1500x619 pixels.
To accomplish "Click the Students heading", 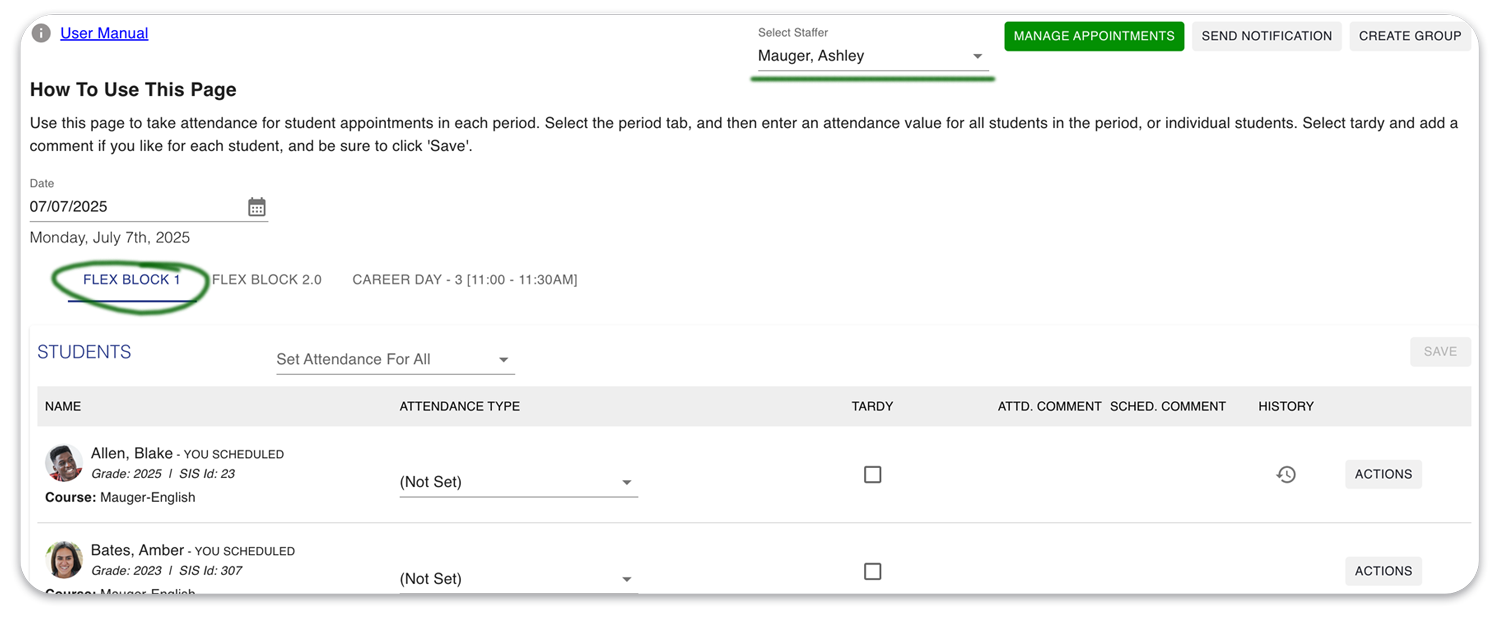I will pyautogui.click(x=84, y=352).
